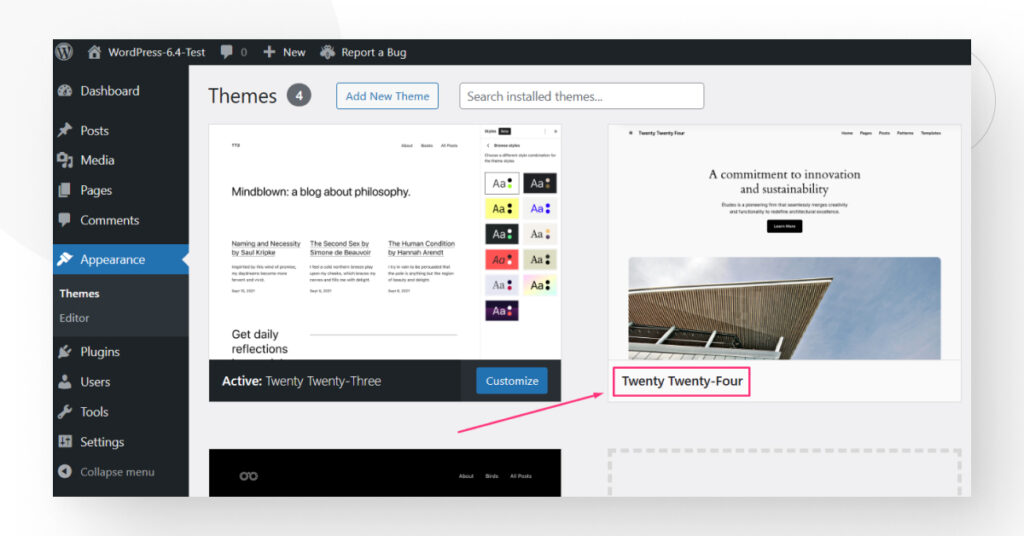Click the Twenty Twenty-Four theme name
Screen dimensions: 1024x536
pyautogui.click(x=682, y=381)
